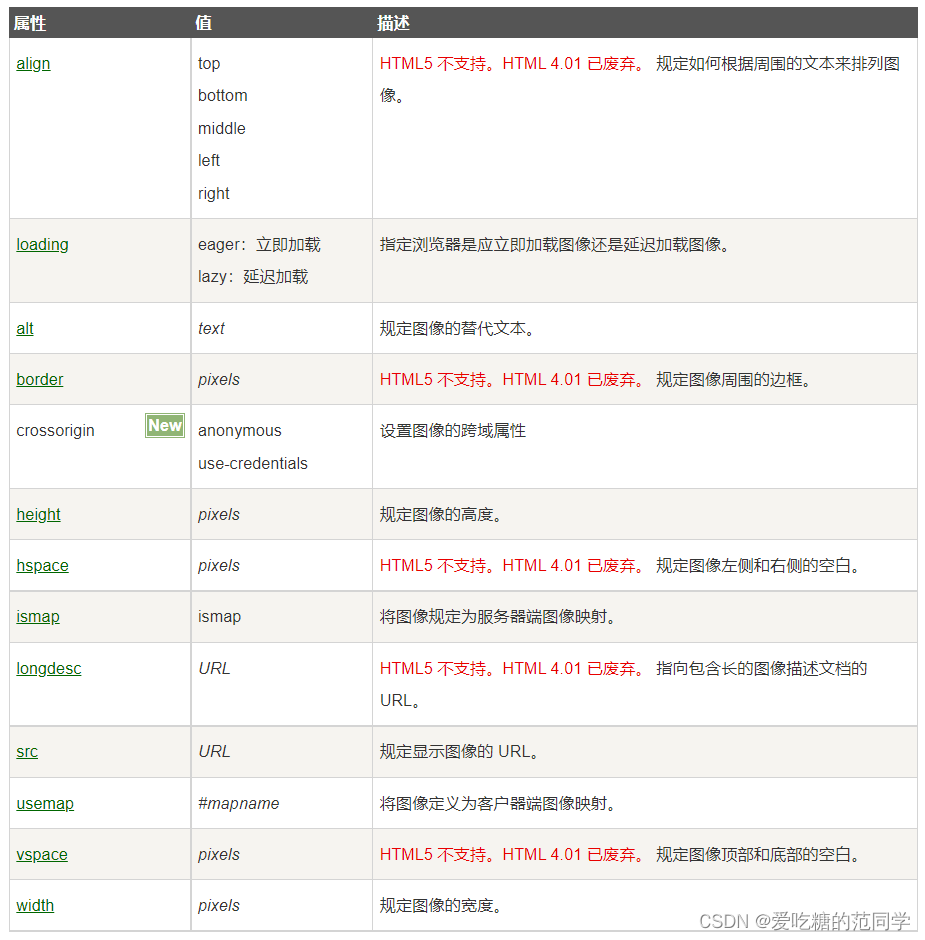Select 'lazy: 延迟加载' value text

coord(253,276)
